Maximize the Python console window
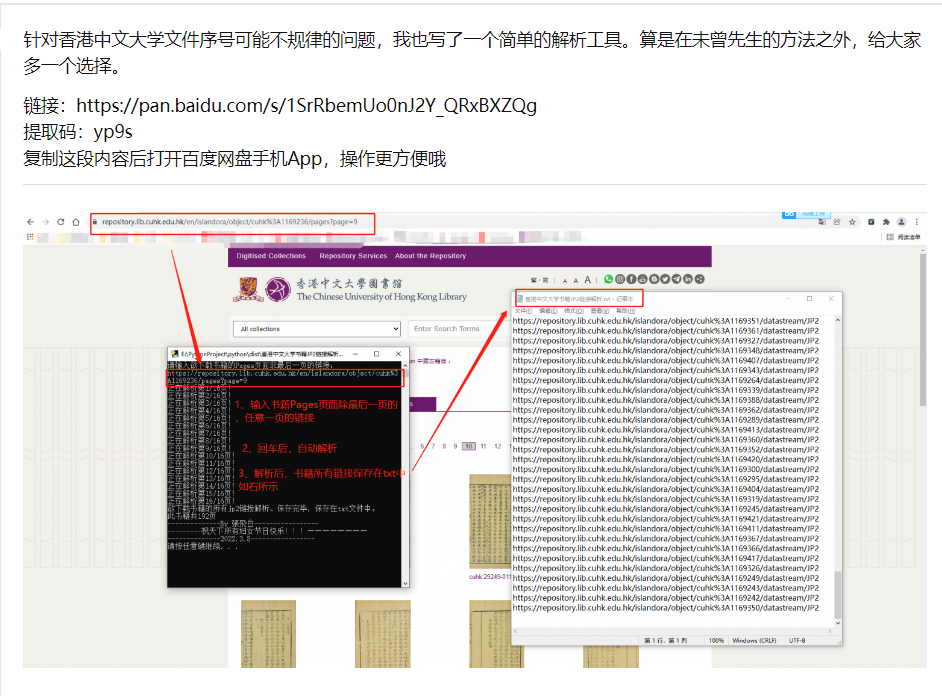Viewport: 942px width, 696px height. tap(377, 354)
